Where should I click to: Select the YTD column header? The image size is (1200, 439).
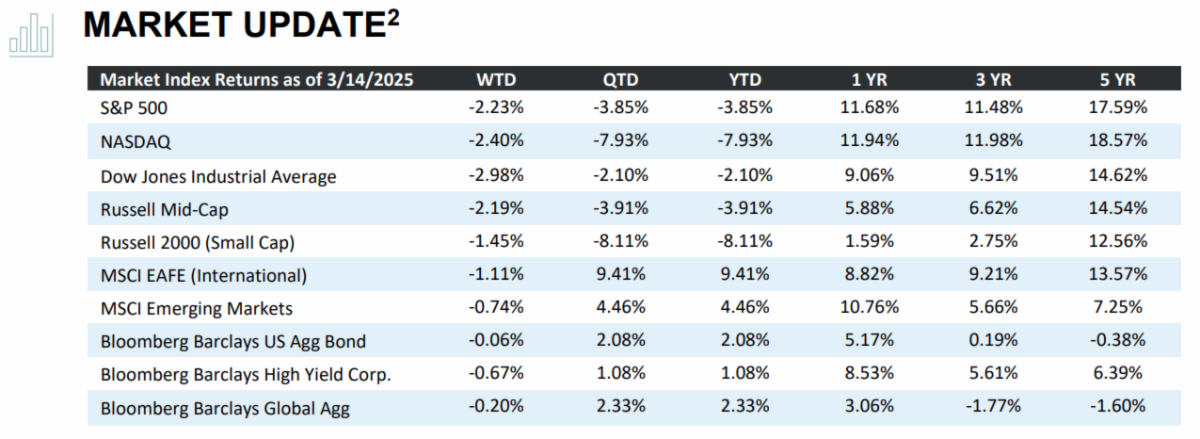point(745,80)
